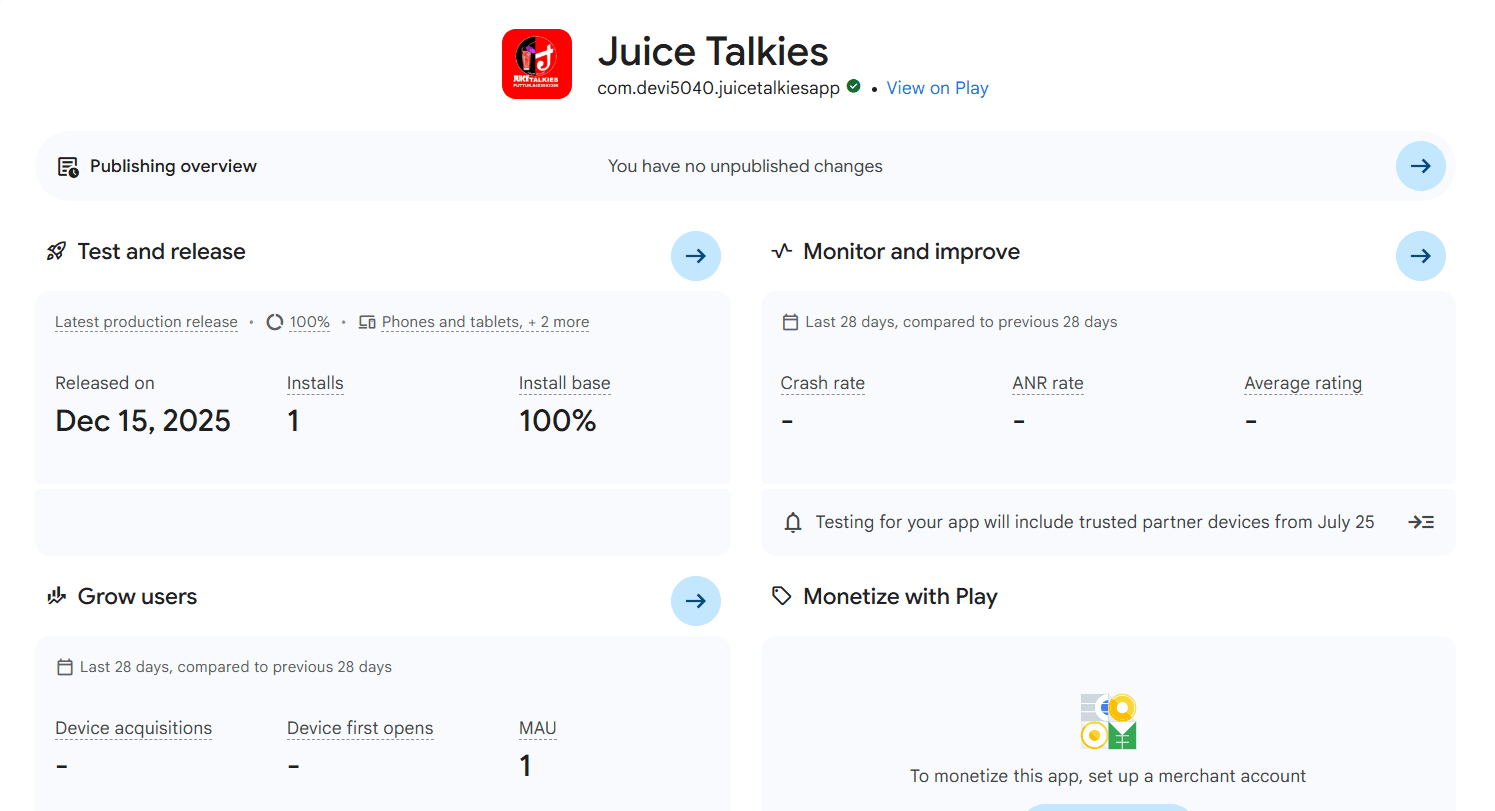The image size is (1495, 811).
Task: Click the merchant account illustration
Action: 1108,721
